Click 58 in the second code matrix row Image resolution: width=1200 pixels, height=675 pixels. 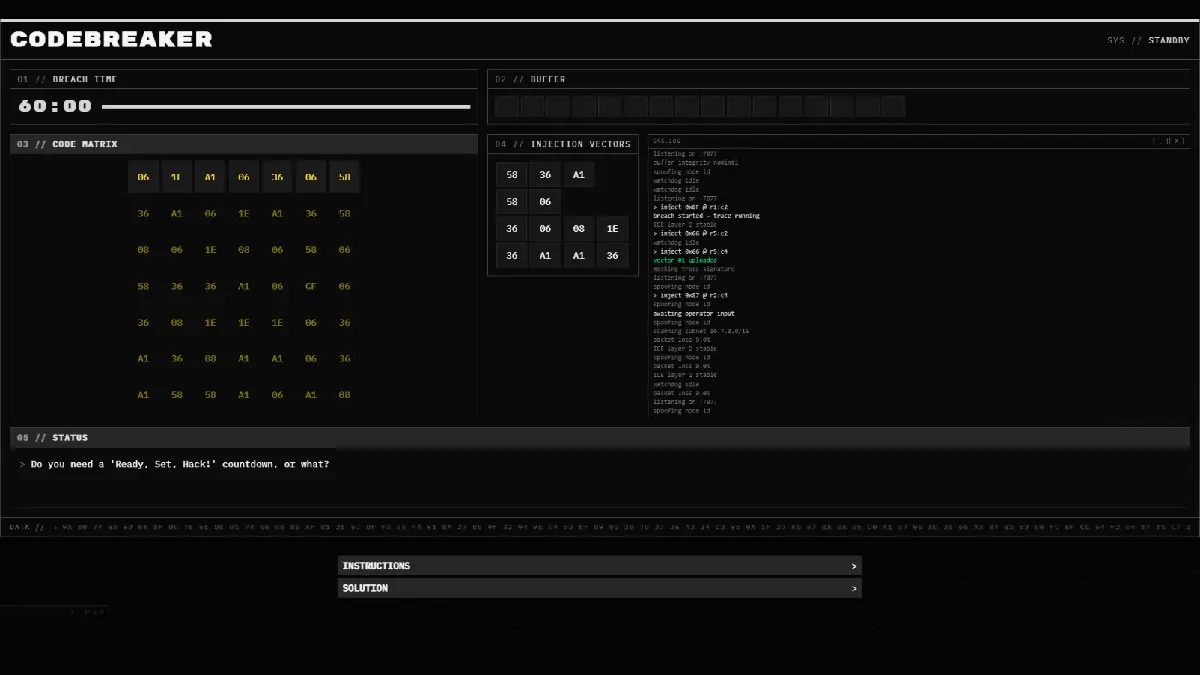(344, 213)
